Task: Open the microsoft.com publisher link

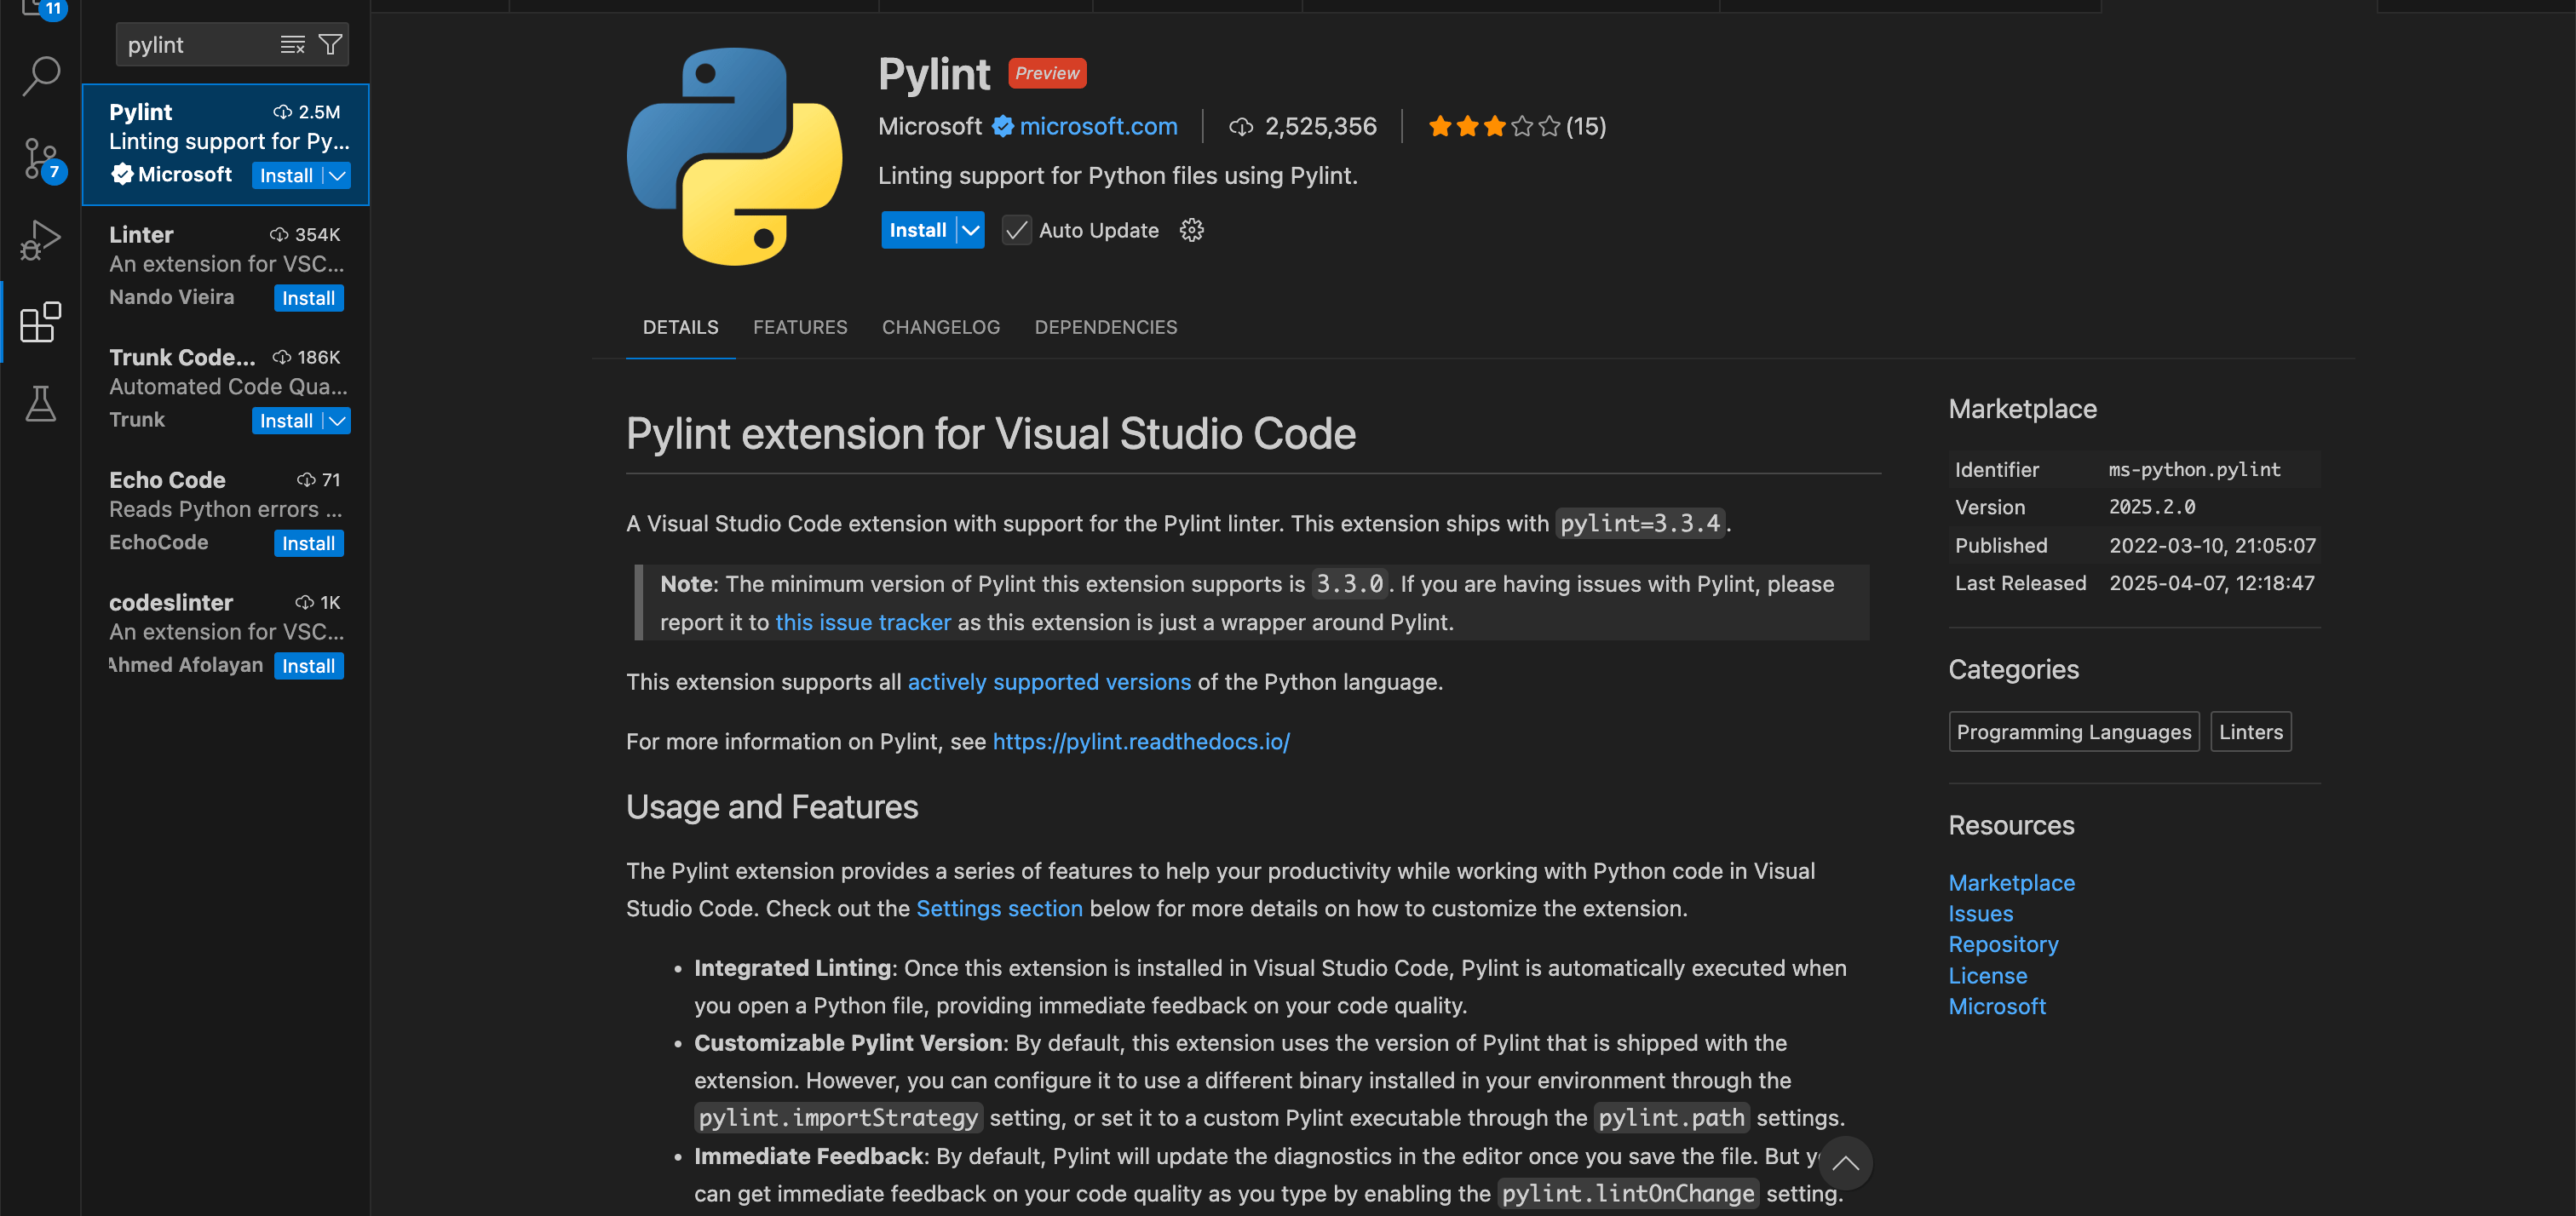Action: [x=1098, y=126]
